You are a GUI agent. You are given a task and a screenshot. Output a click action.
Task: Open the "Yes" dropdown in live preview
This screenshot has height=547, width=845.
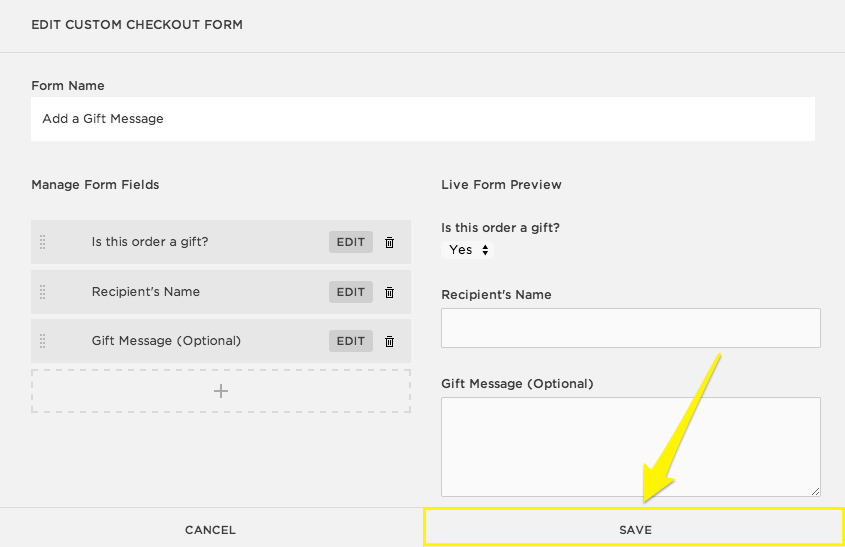click(468, 250)
